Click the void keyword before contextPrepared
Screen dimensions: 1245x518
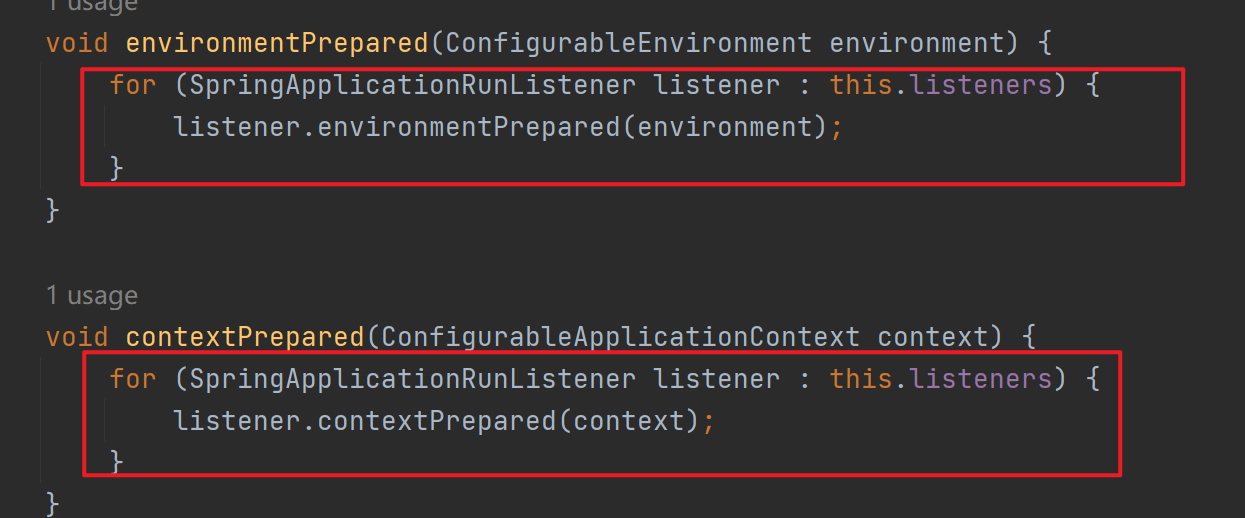[77, 337]
